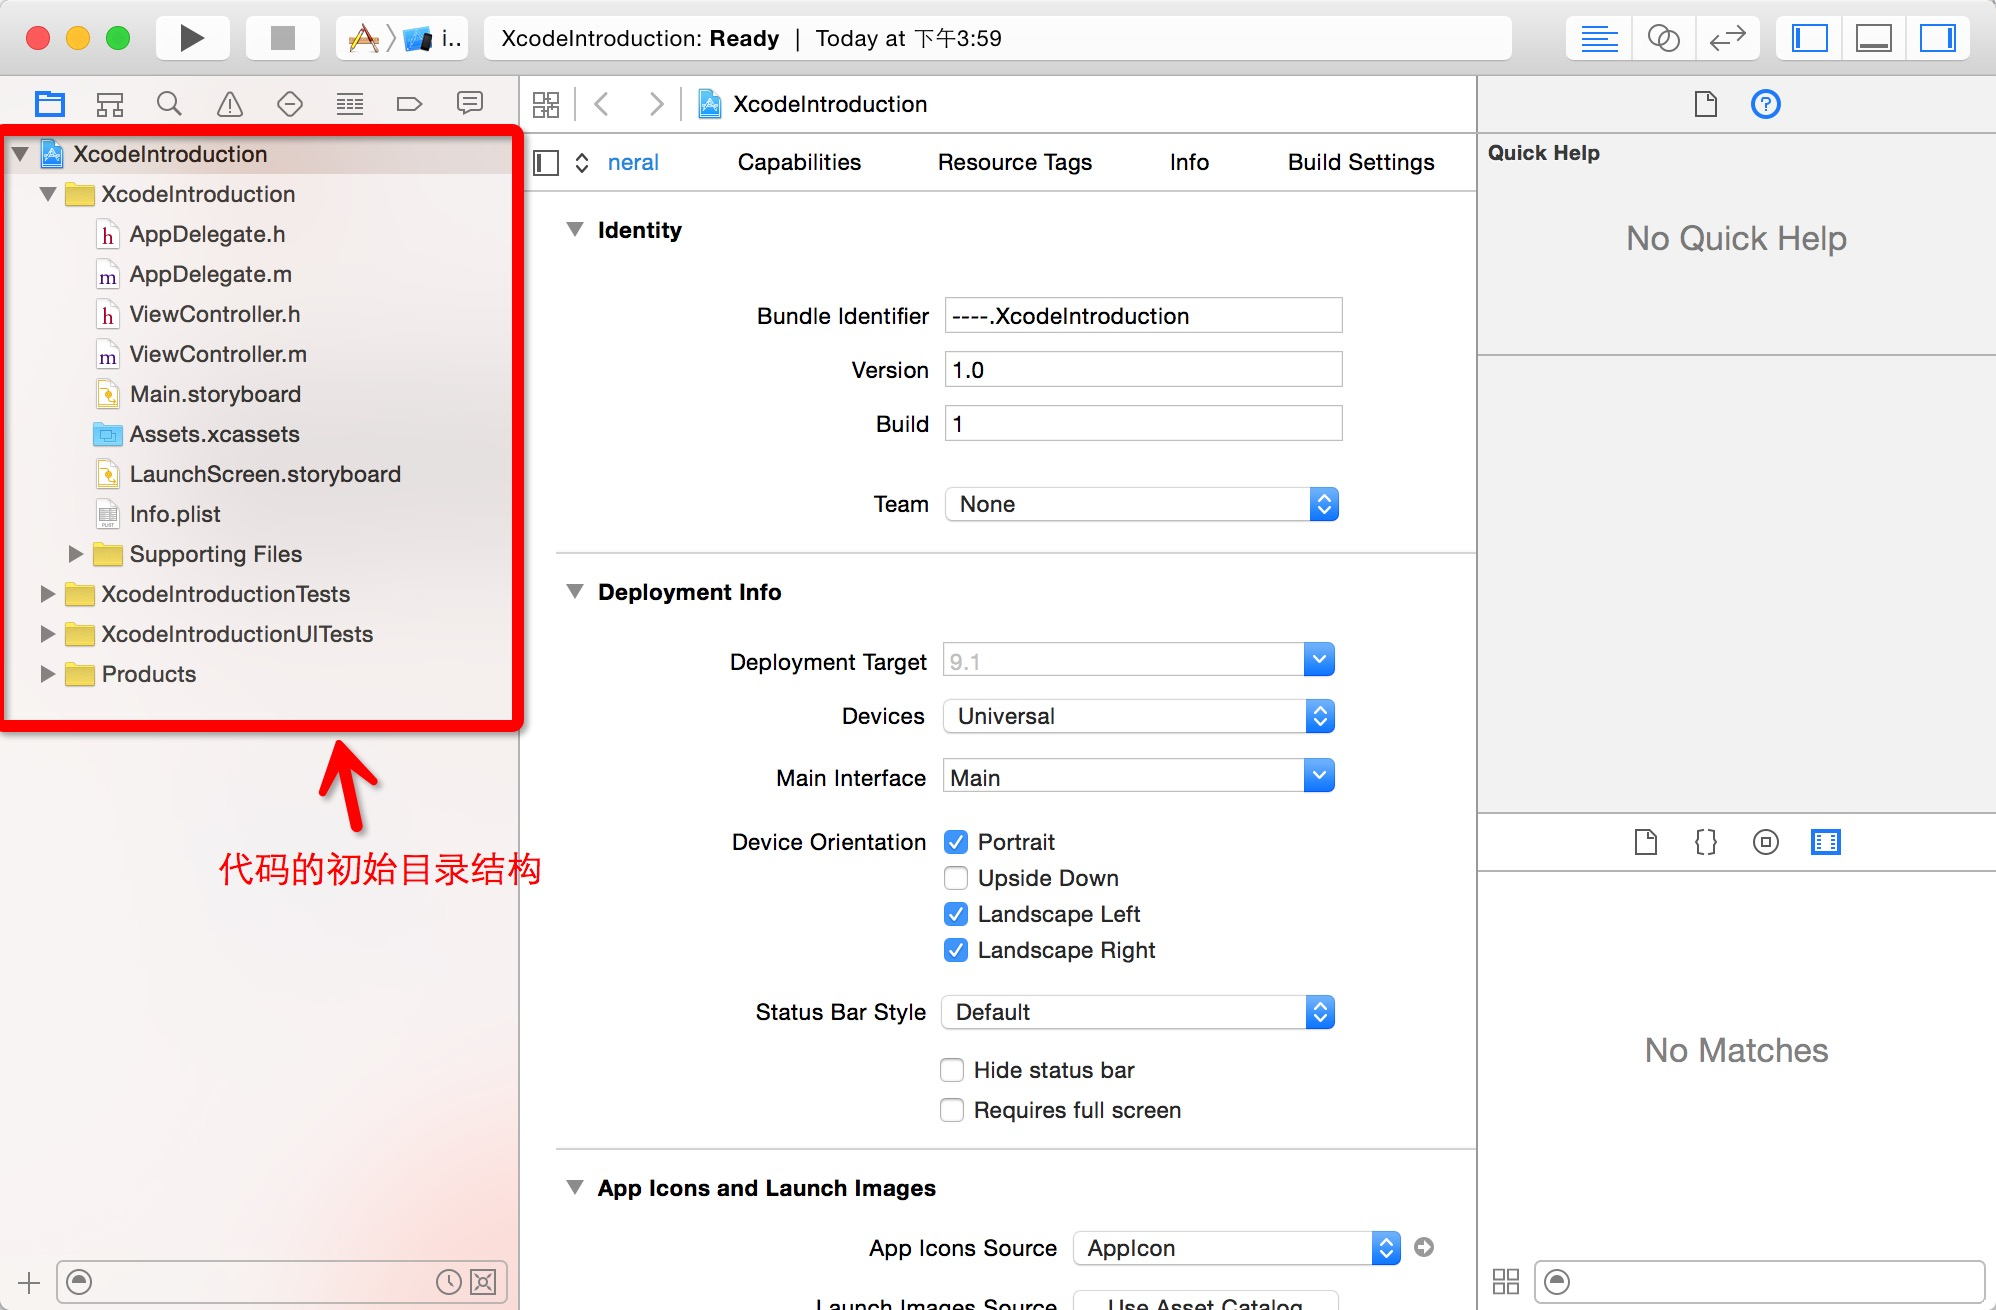
Task: Select ViewController.m in the project navigator
Action: tap(218, 354)
